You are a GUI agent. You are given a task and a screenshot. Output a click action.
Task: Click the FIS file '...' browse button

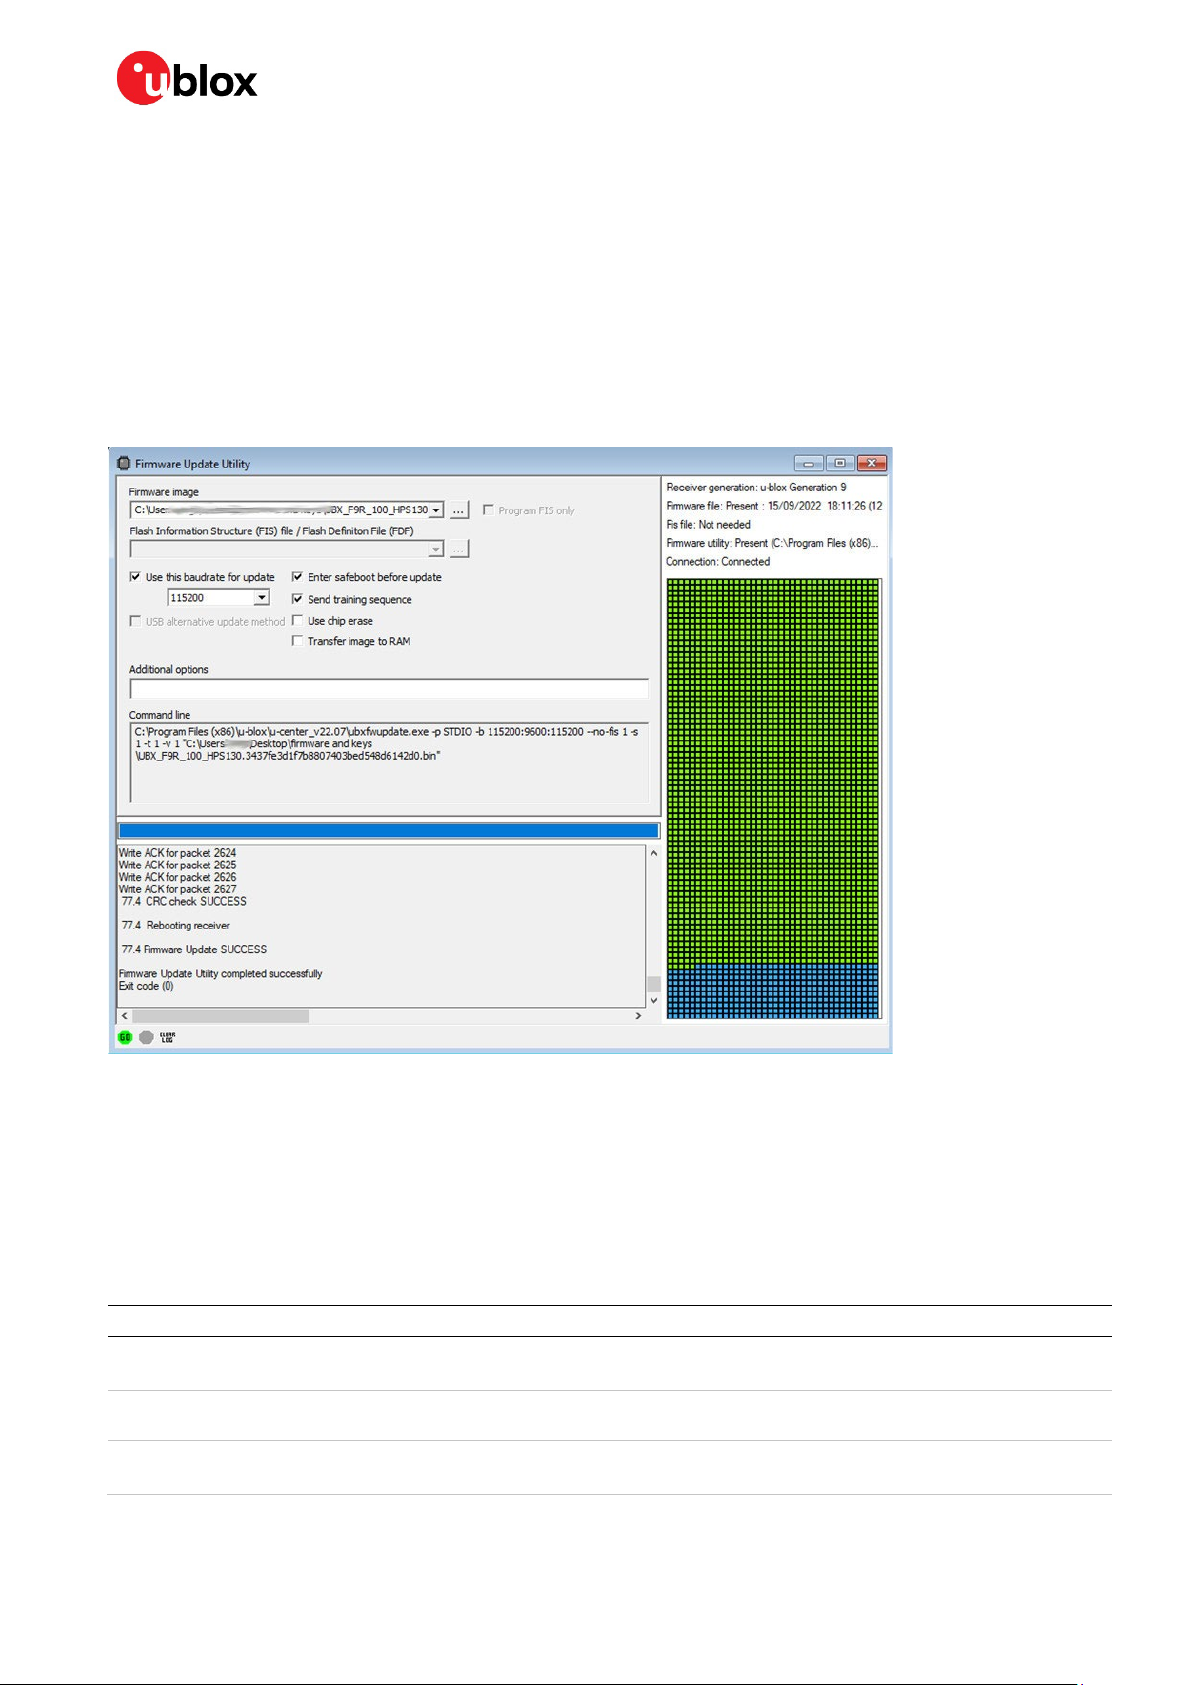pyautogui.click(x=459, y=549)
